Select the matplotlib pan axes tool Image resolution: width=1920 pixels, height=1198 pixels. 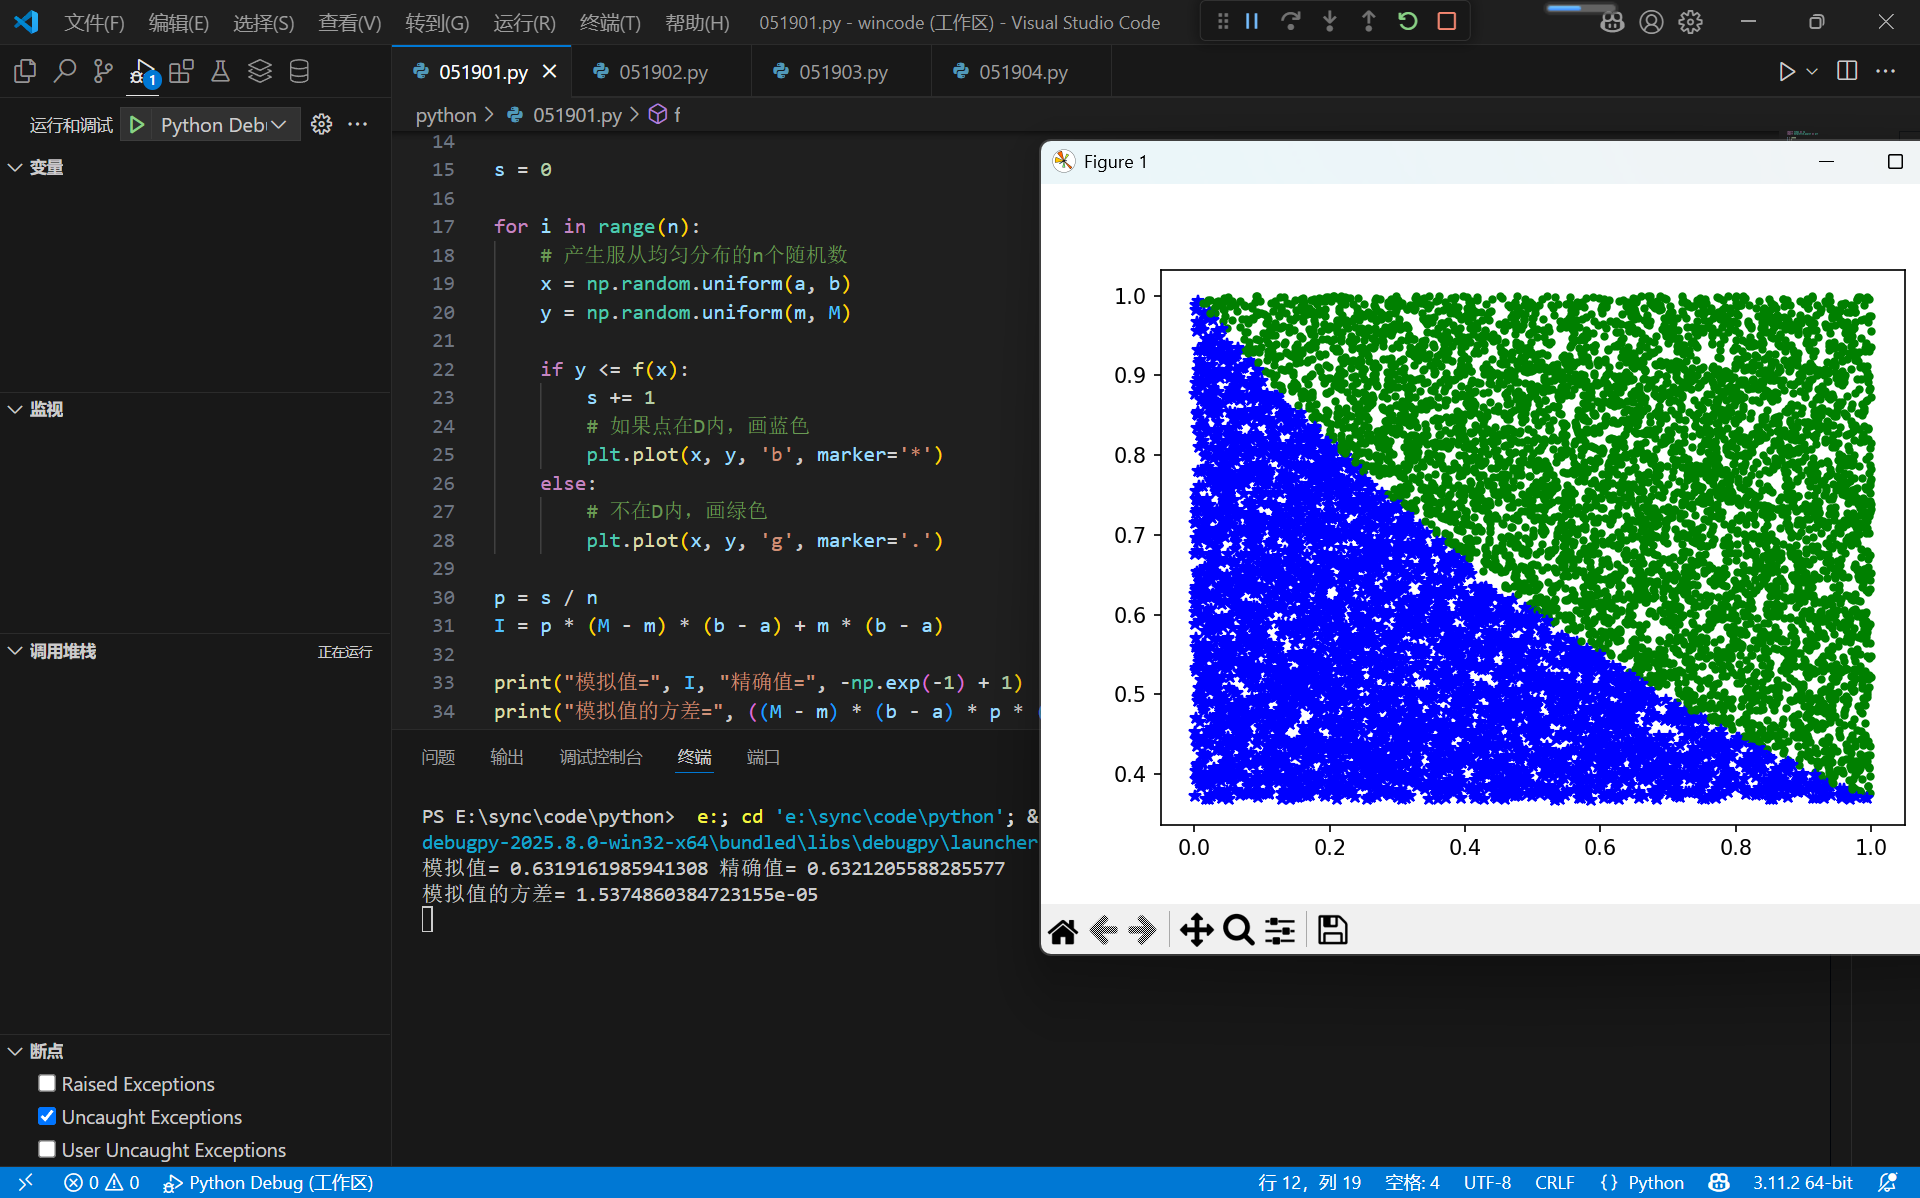tap(1196, 930)
